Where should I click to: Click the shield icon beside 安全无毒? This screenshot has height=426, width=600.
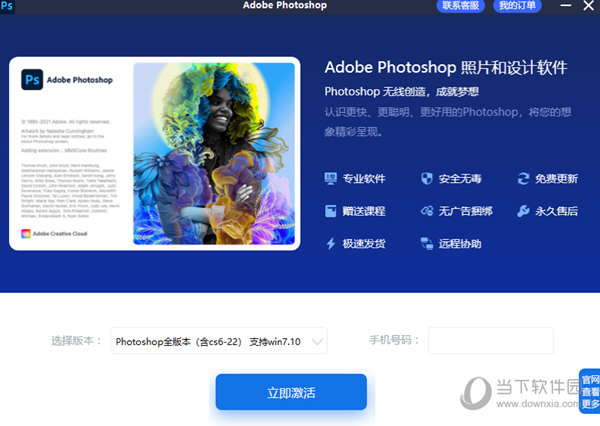427,178
